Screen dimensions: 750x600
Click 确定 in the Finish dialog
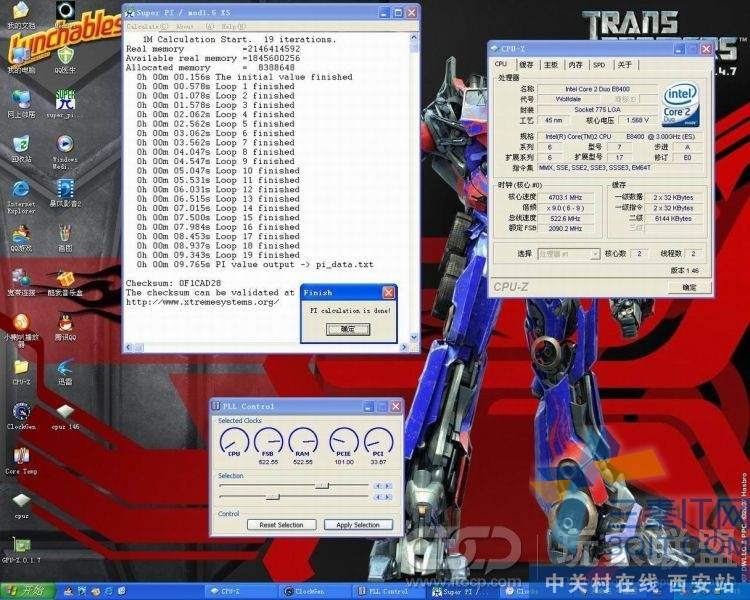348,329
